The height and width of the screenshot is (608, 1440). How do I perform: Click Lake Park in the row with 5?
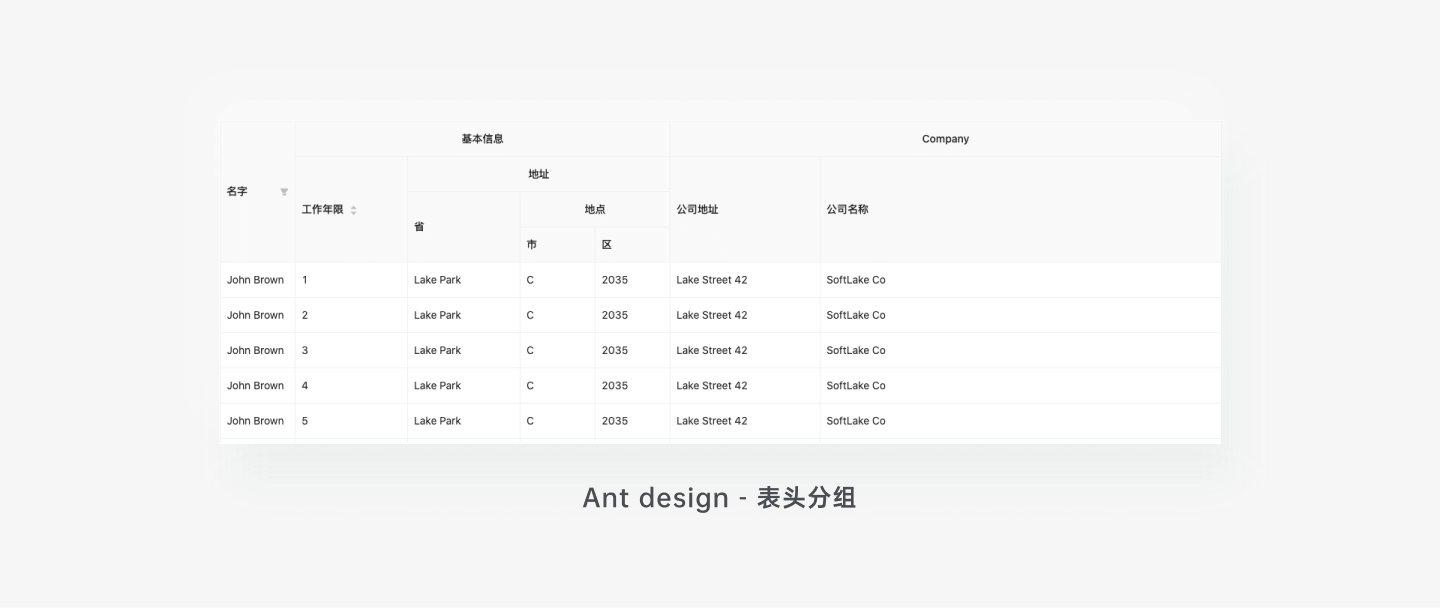click(437, 421)
